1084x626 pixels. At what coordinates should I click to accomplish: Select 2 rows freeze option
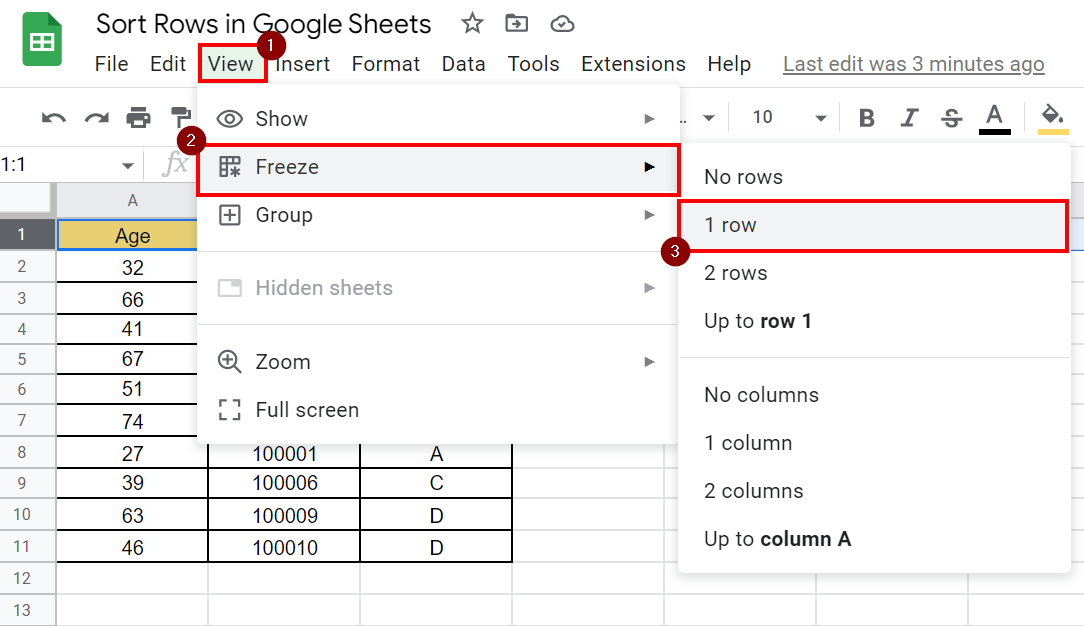[x=874, y=273]
